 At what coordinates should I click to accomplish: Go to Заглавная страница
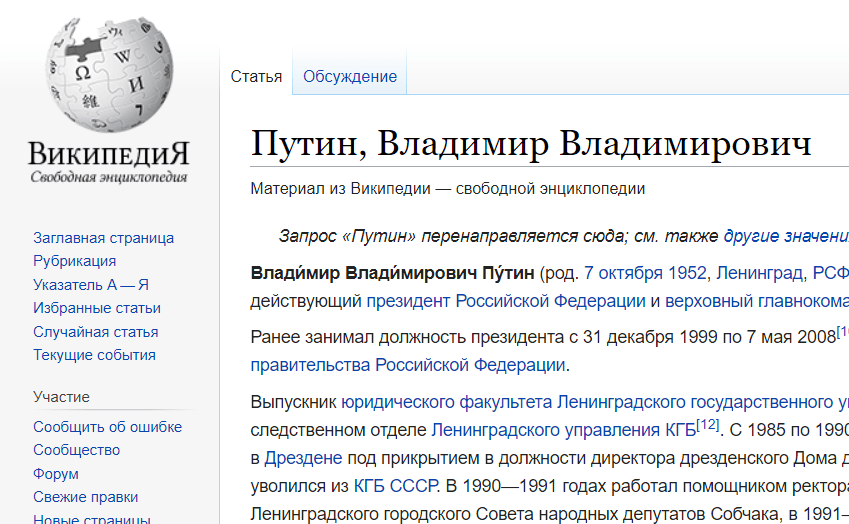tap(103, 238)
